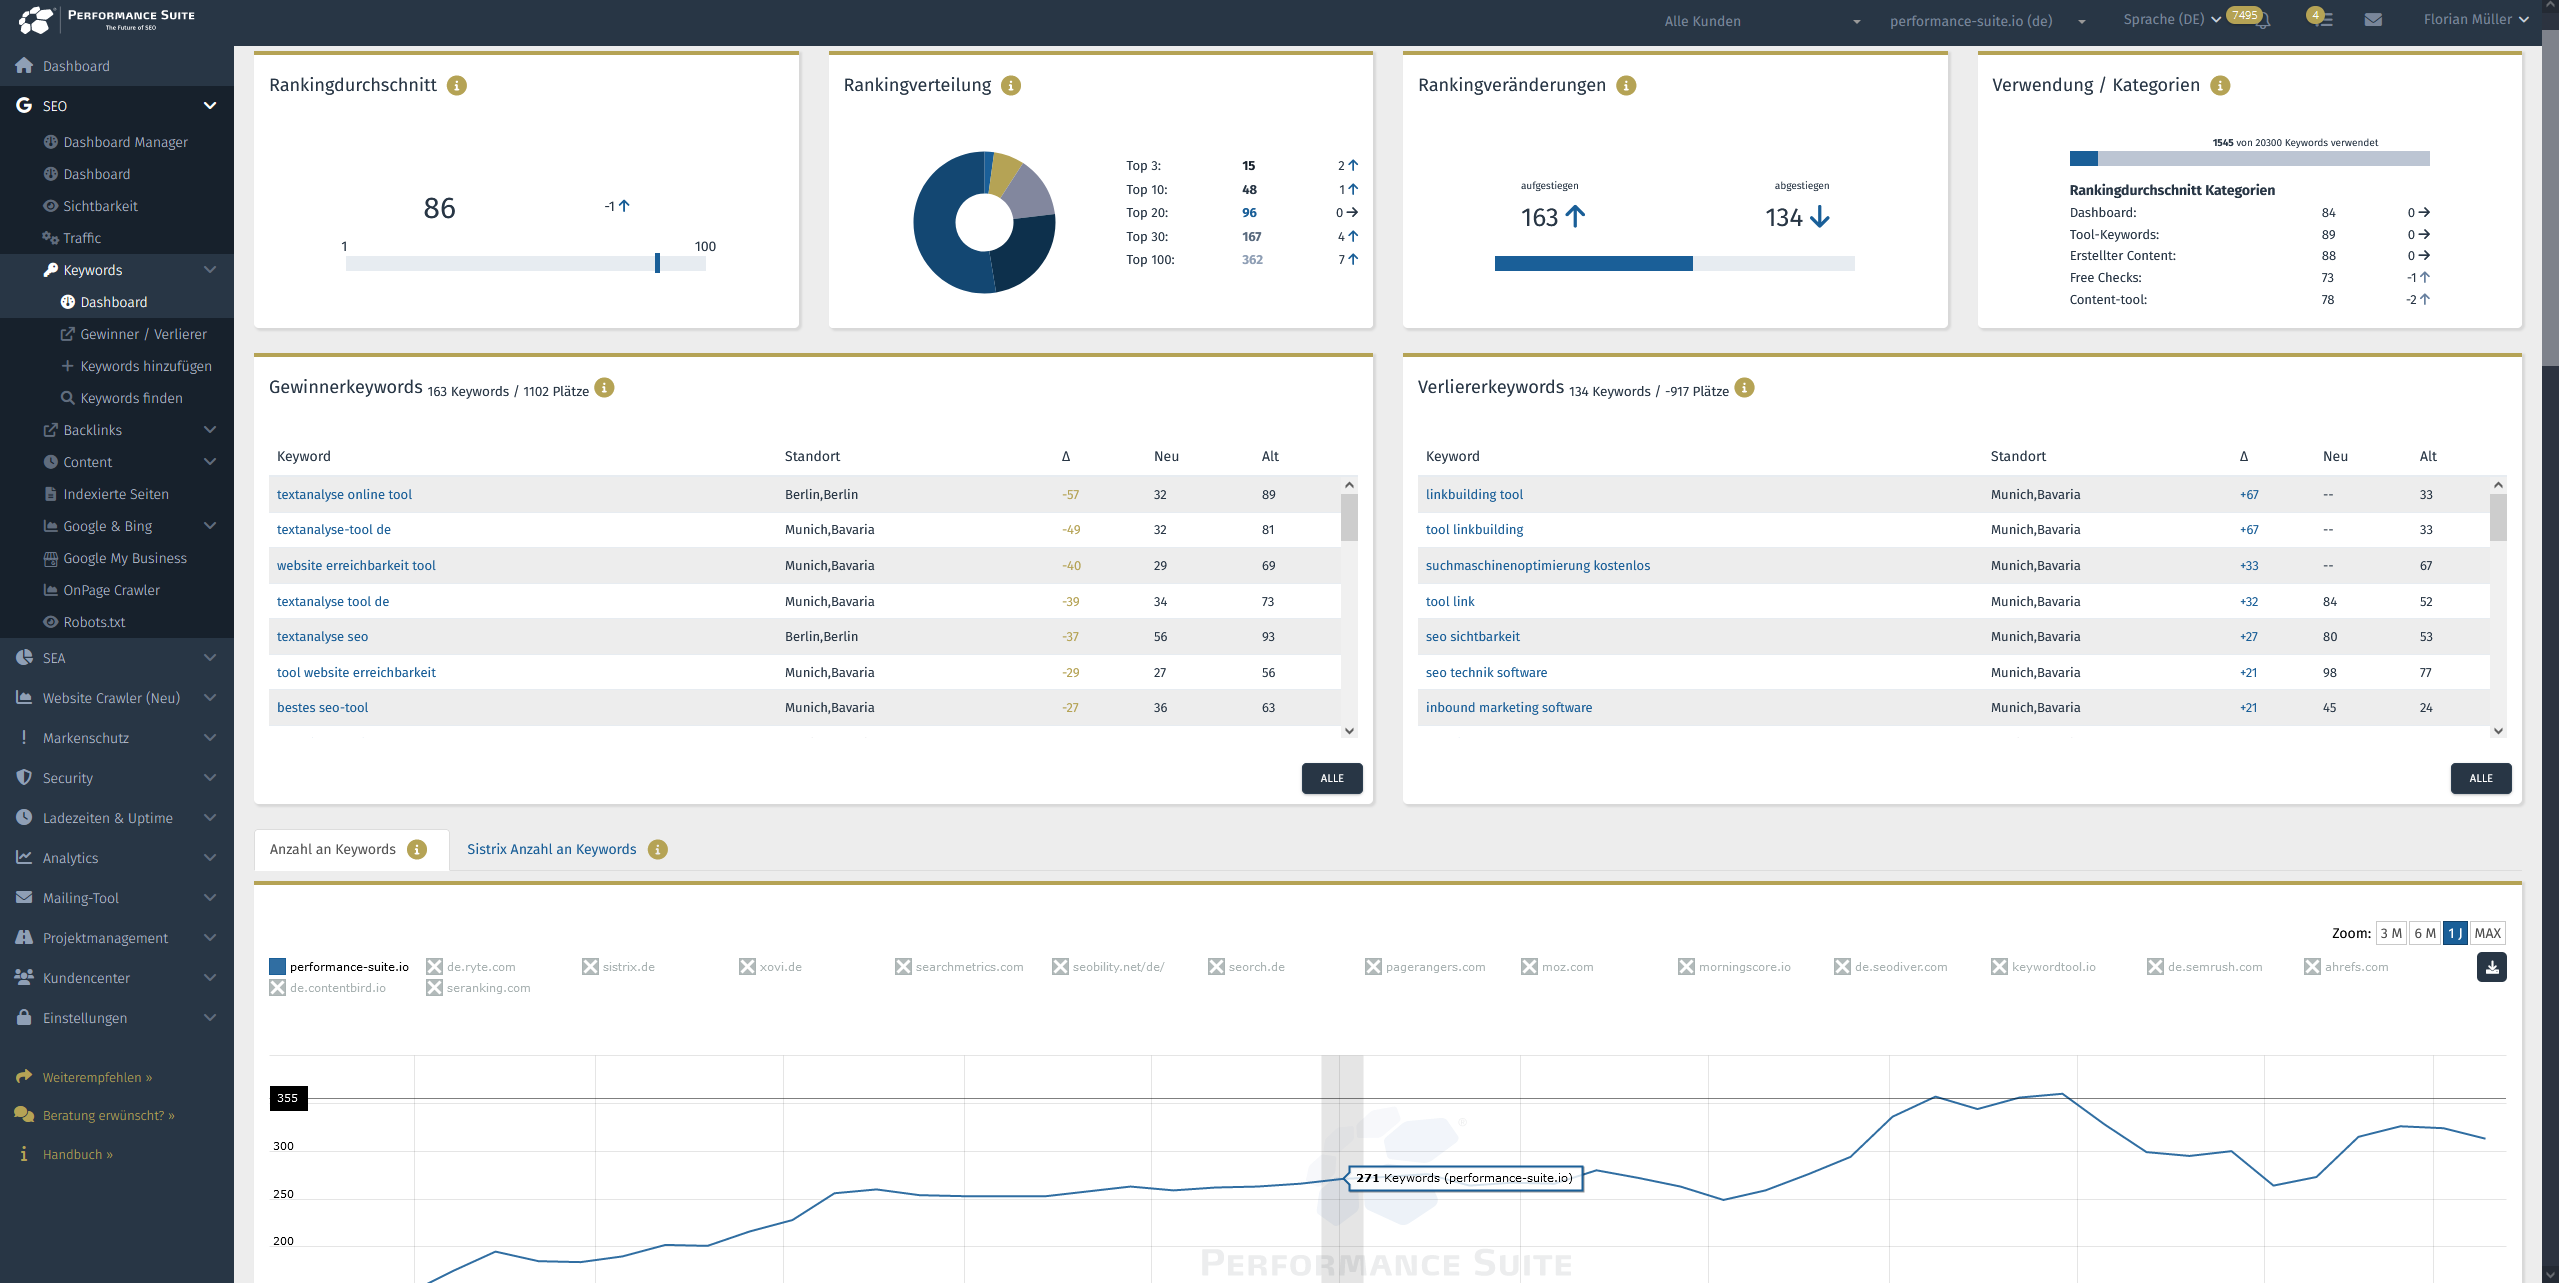Open the Florian Müller user menu
This screenshot has height=1283, width=2559.
pos(2474,19)
